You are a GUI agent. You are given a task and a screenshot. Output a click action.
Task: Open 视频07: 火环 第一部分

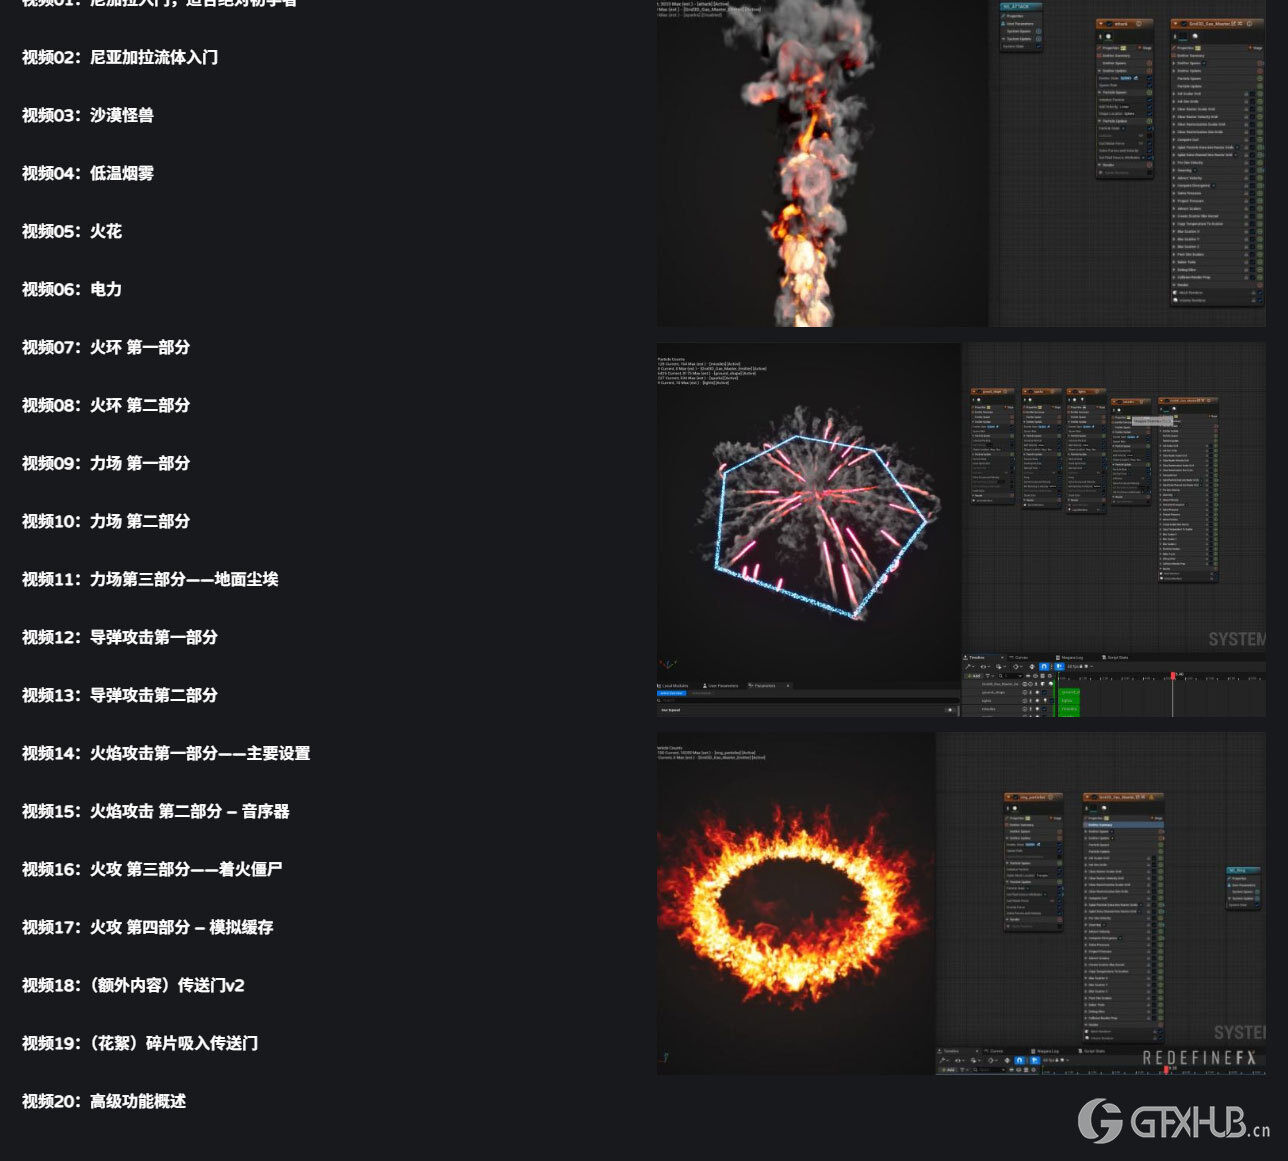[106, 347]
